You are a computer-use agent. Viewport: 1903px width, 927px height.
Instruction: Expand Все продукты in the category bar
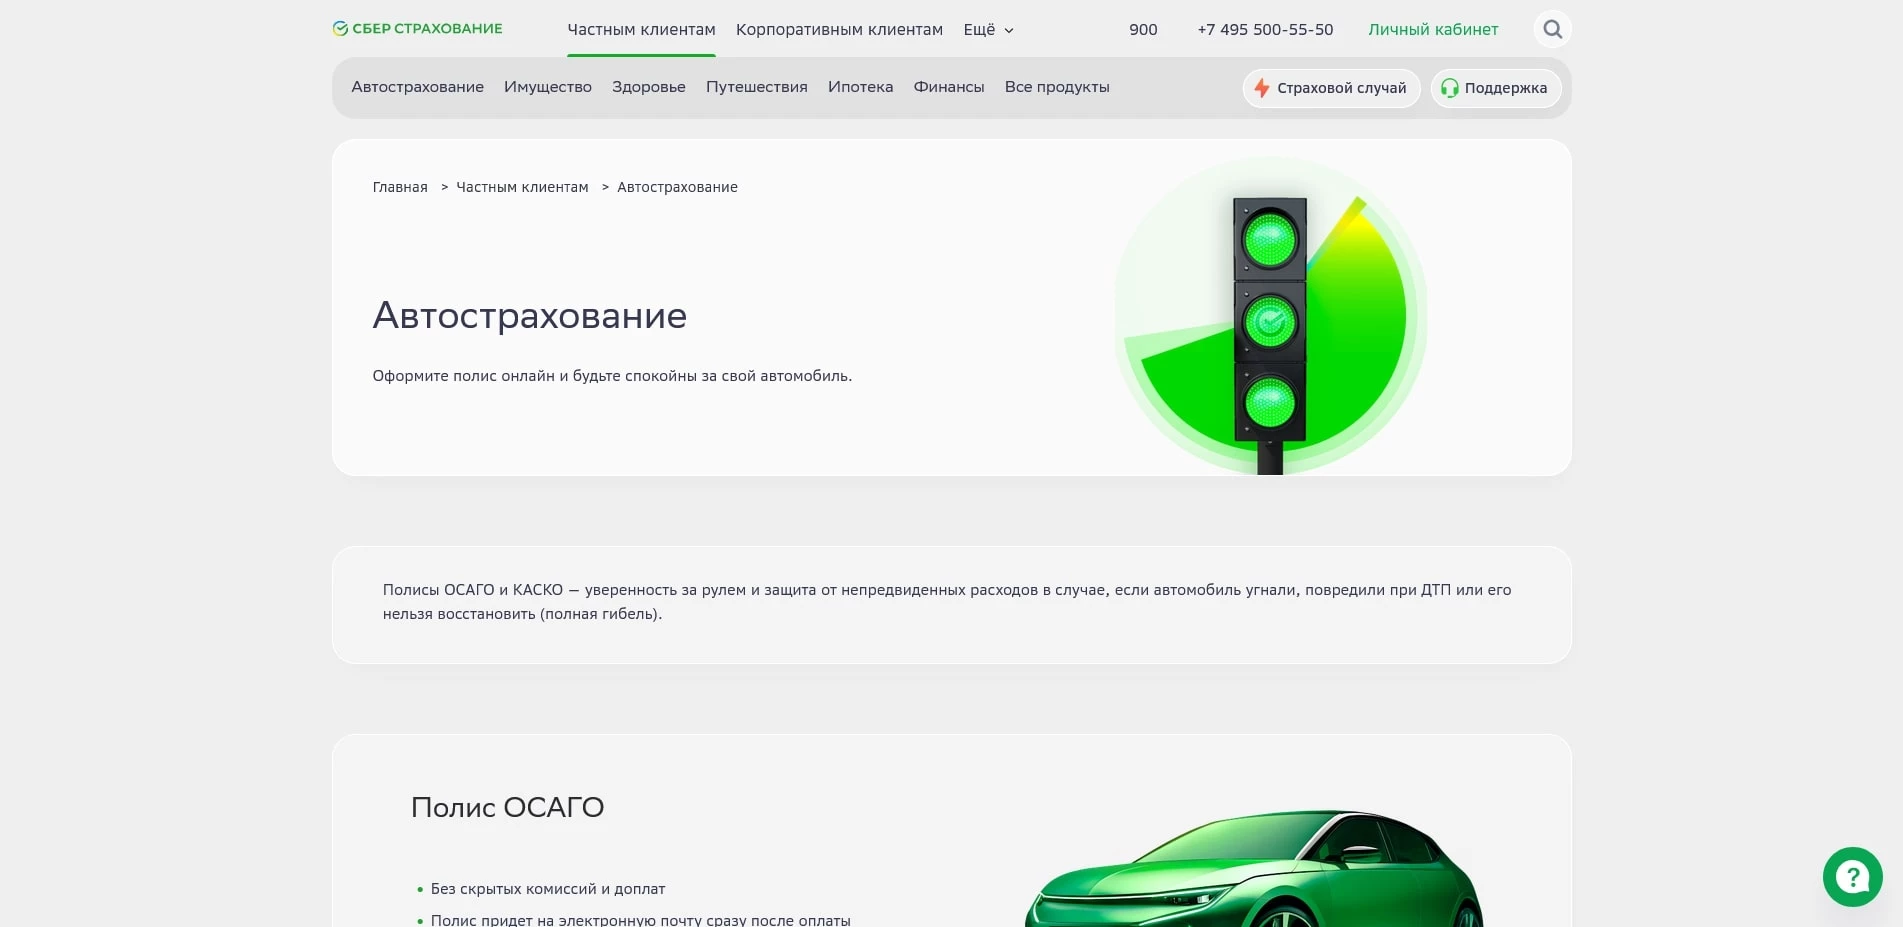pyautogui.click(x=1057, y=87)
